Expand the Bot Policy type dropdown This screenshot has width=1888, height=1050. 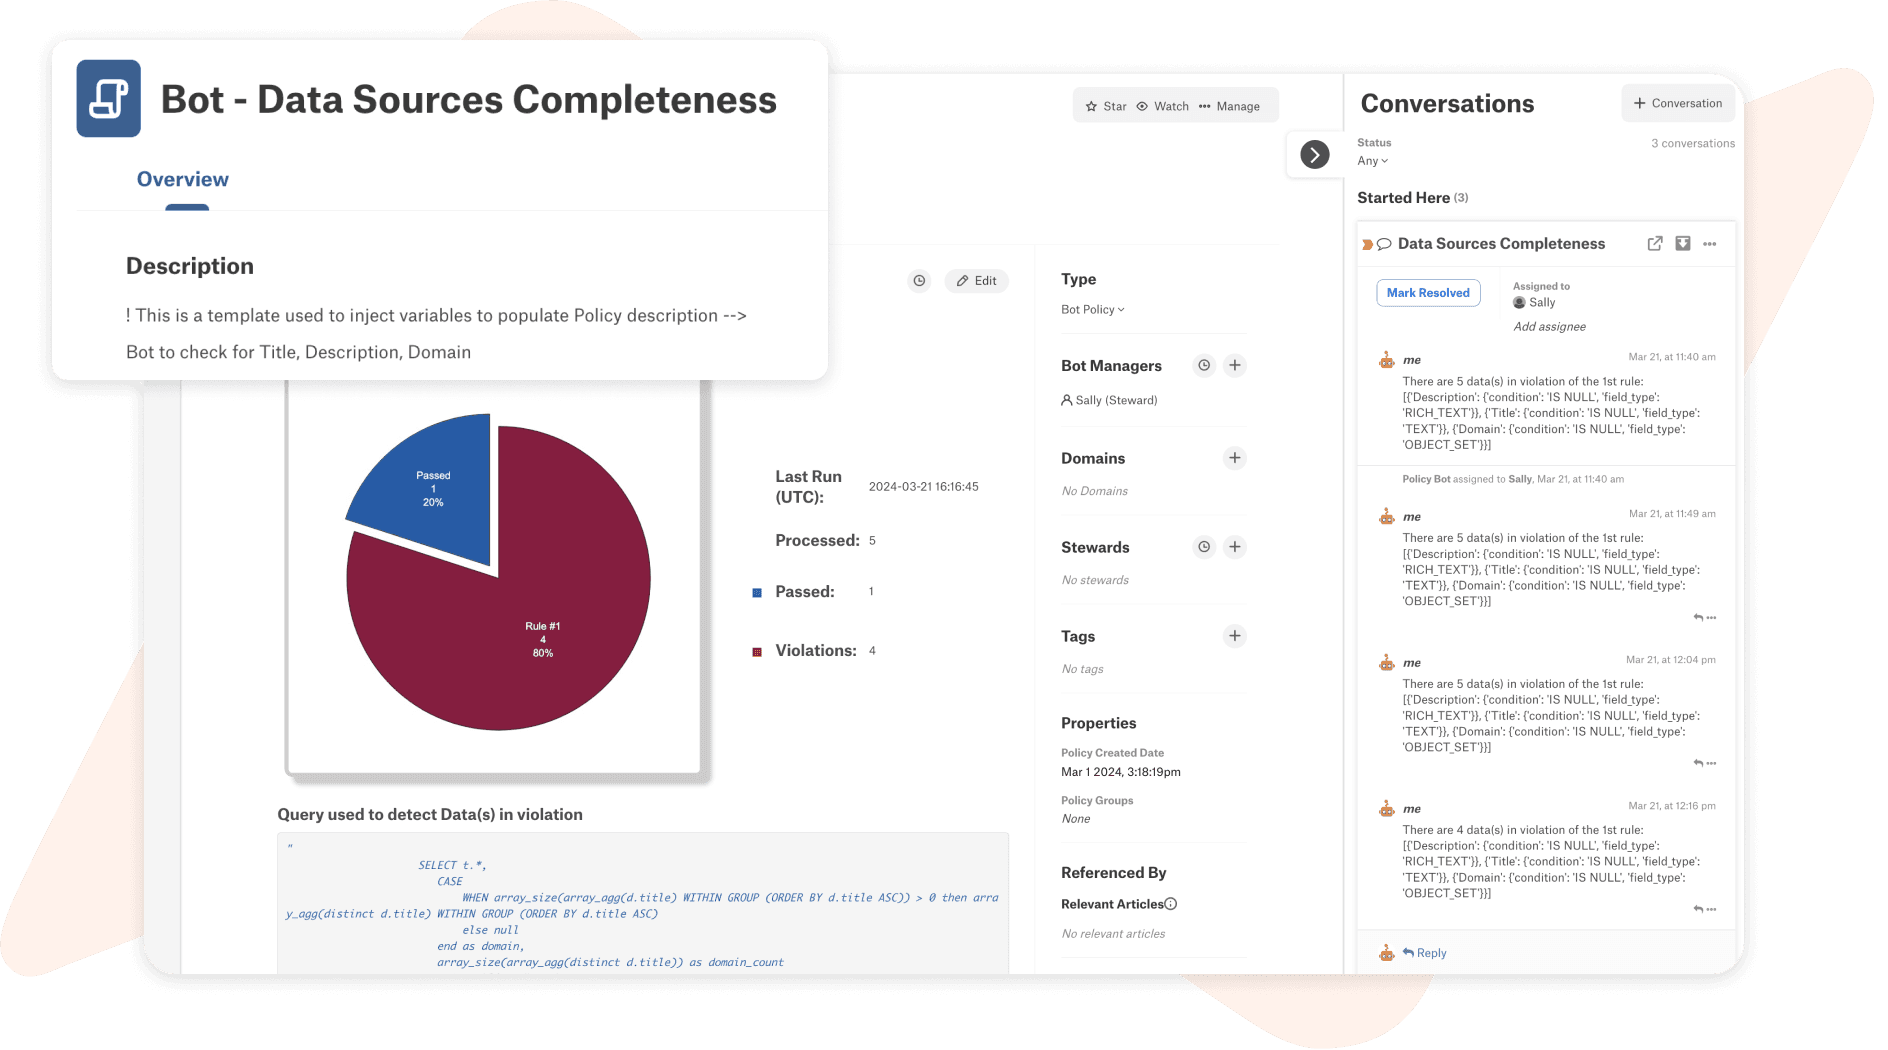[x=1092, y=309]
